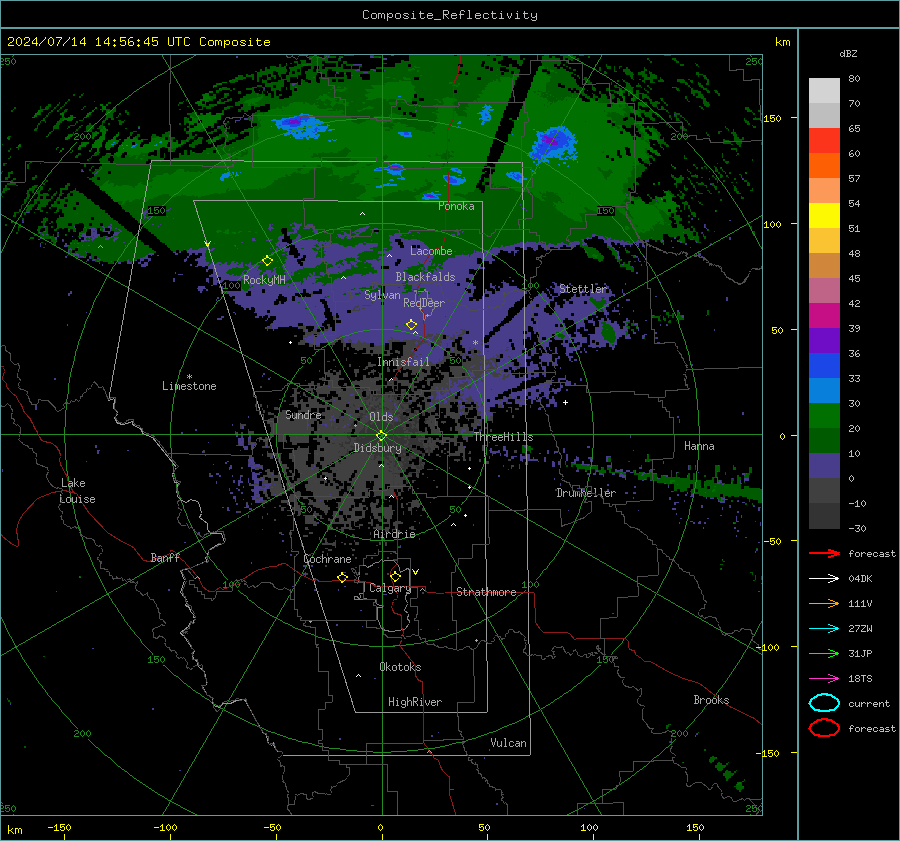Click the cyan current ellipse icon

[824, 703]
